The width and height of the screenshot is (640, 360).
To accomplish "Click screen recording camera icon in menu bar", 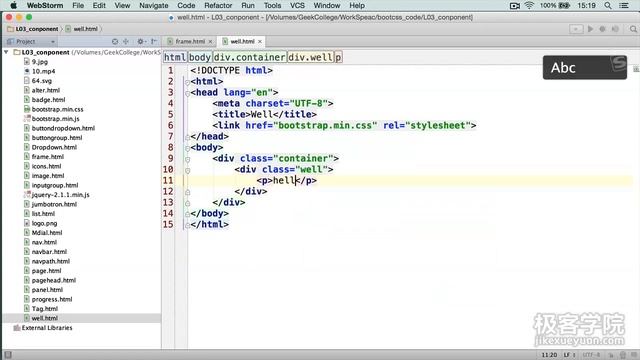I will [x=515, y=6].
